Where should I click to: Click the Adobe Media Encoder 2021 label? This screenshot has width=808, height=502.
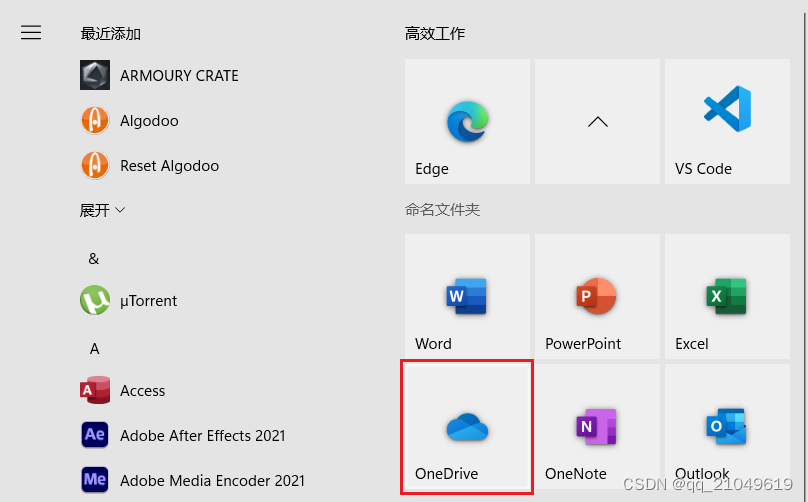click(212, 481)
